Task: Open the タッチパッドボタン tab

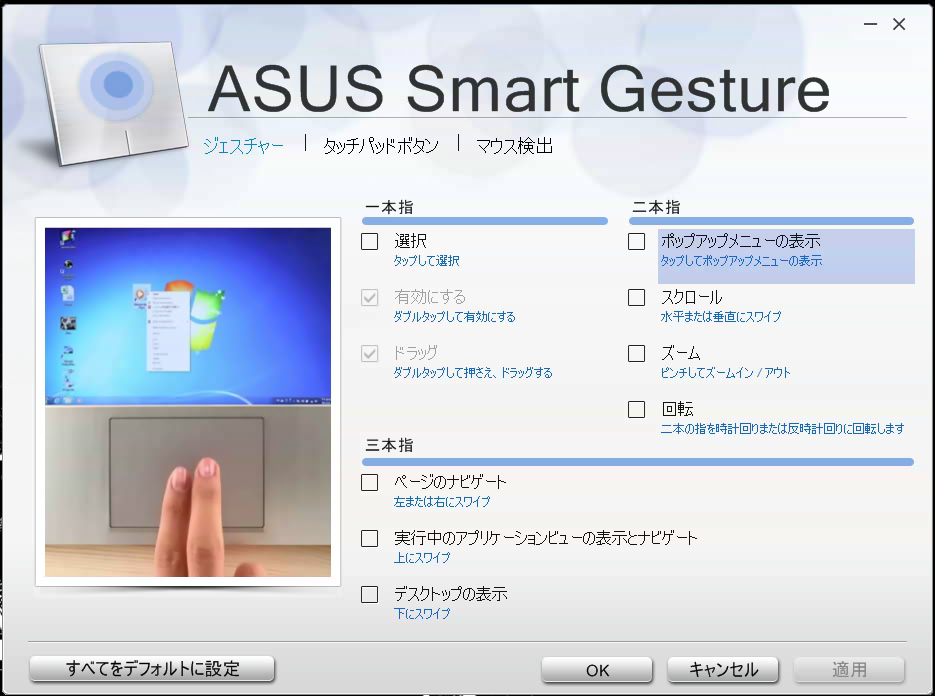Action: coord(380,146)
